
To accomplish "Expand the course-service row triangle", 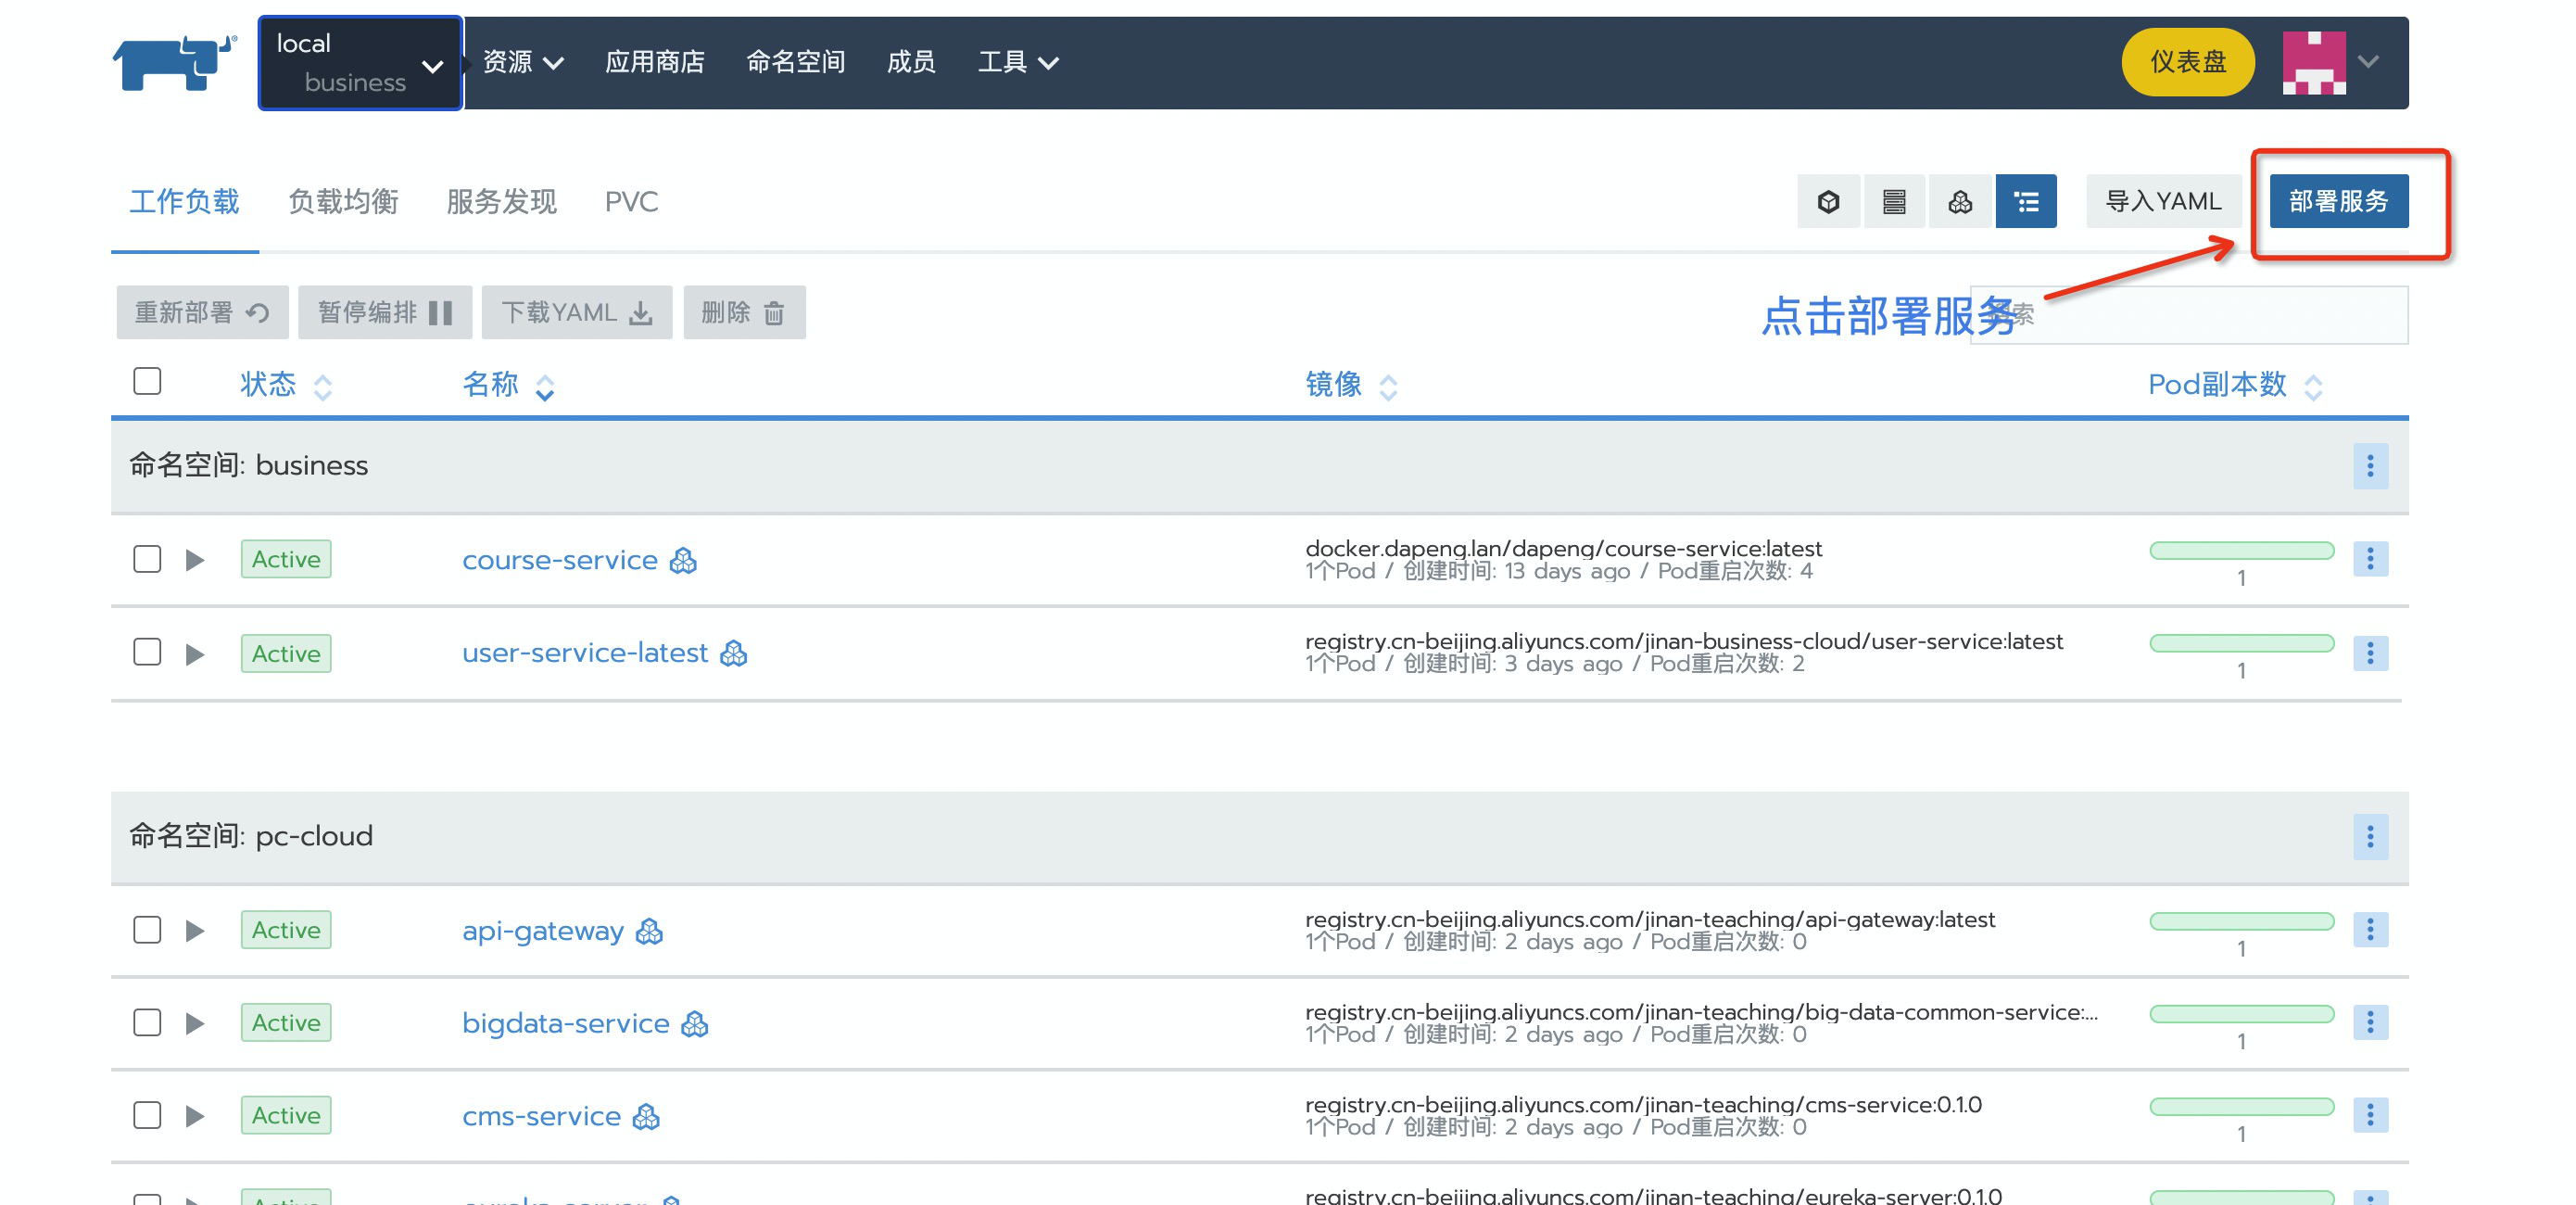I will coord(195,560).
